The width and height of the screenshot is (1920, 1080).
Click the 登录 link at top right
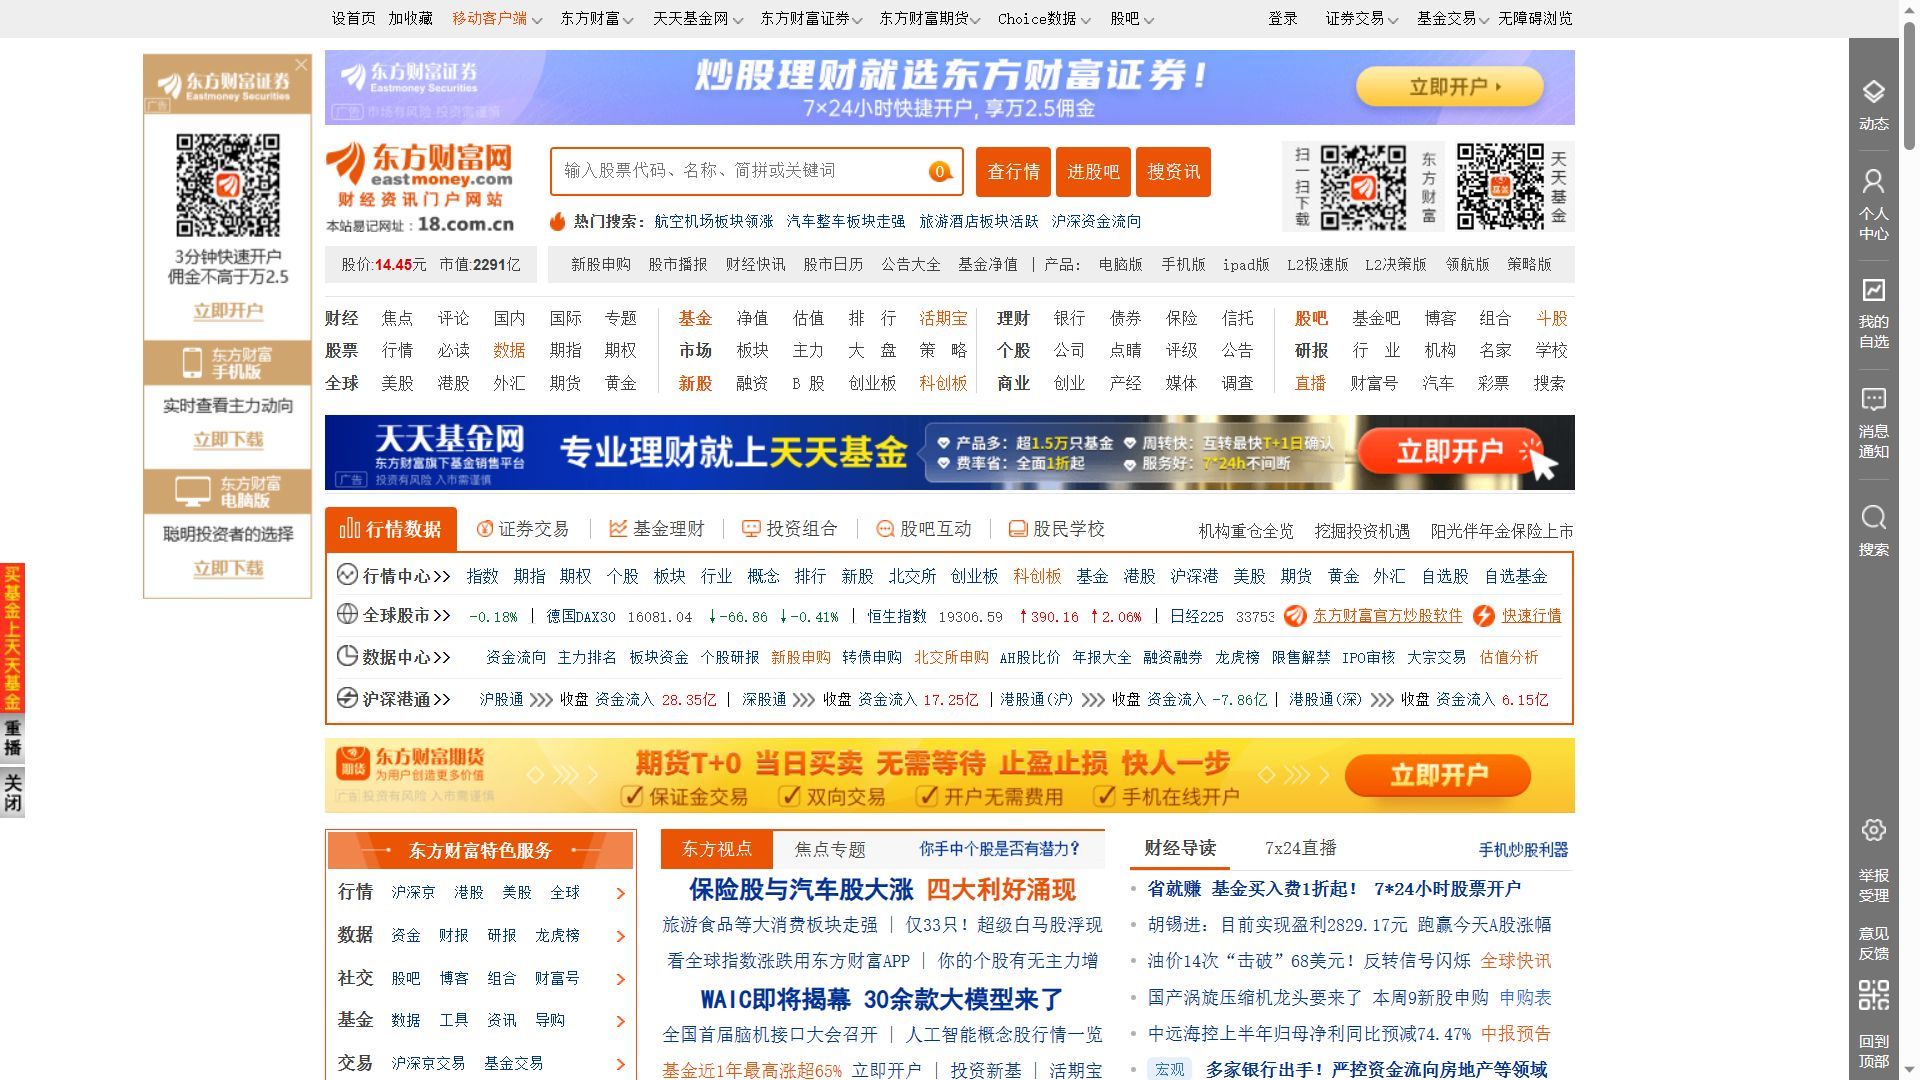1282,18
